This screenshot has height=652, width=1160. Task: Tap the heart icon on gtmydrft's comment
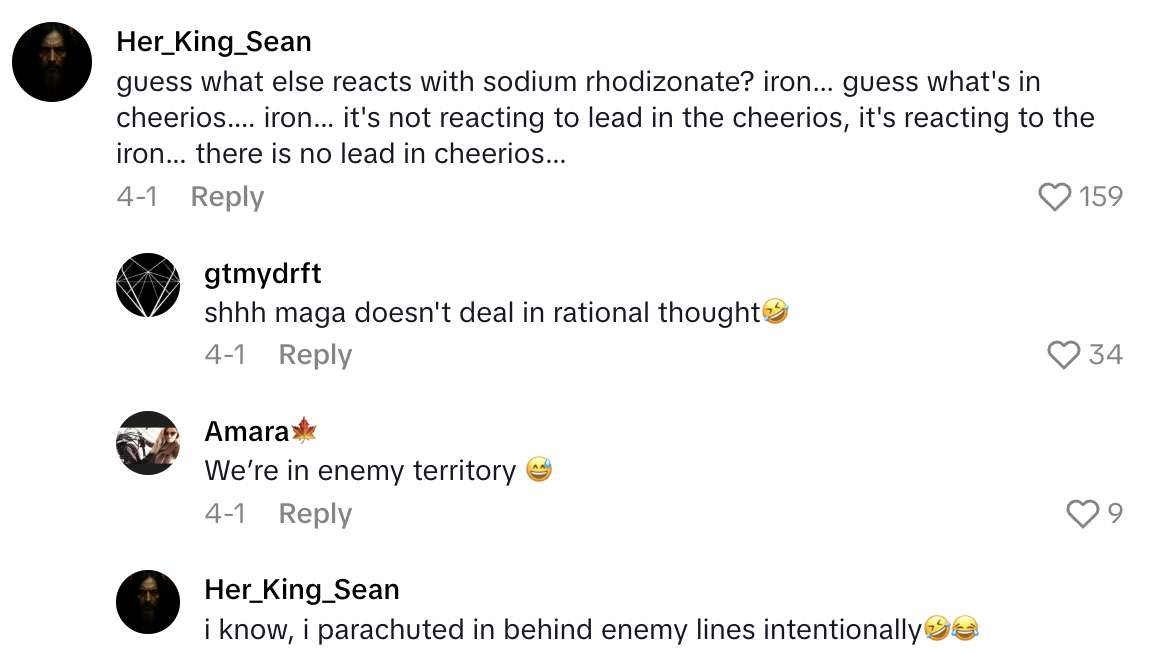pos(1063,355)
